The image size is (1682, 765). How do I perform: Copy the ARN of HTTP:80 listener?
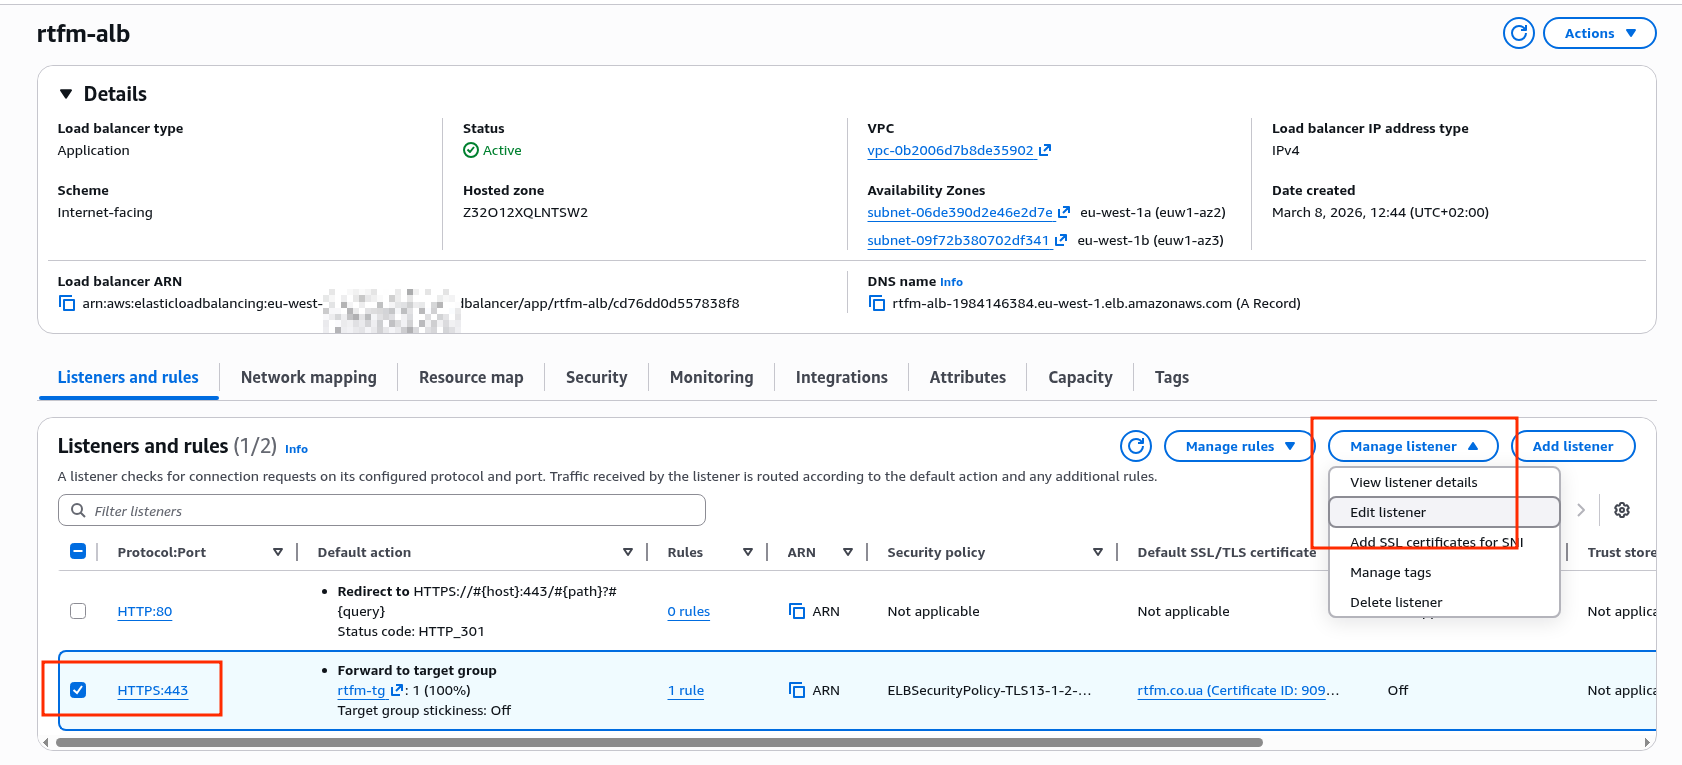[797, 611]
